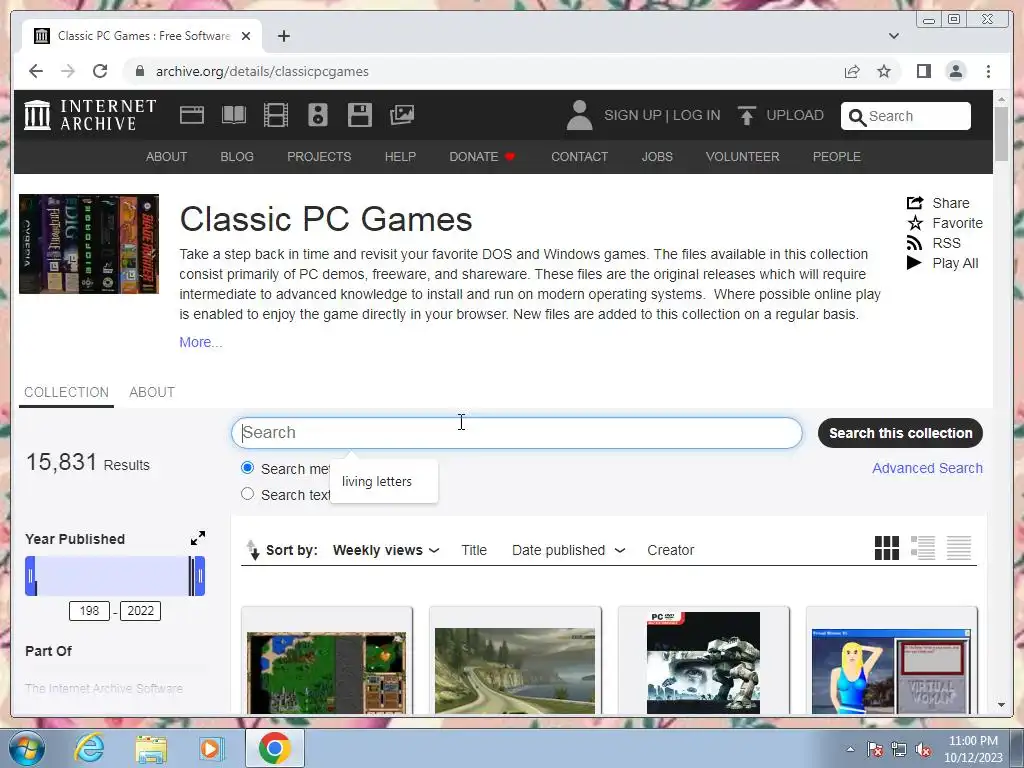Open browser share page icon
Screen dimensions: 1024x768
pyautogui.click(x=852, y=71)
